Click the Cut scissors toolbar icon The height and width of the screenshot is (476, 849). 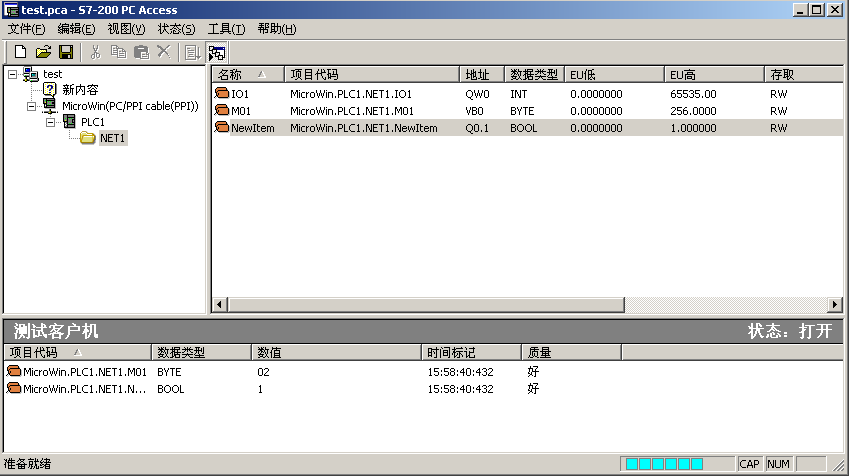pyautogui.click(x=96, y=52)
